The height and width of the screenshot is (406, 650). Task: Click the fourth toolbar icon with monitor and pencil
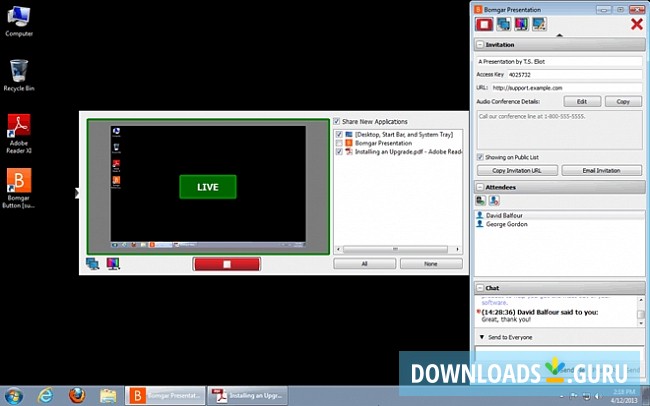539,24
